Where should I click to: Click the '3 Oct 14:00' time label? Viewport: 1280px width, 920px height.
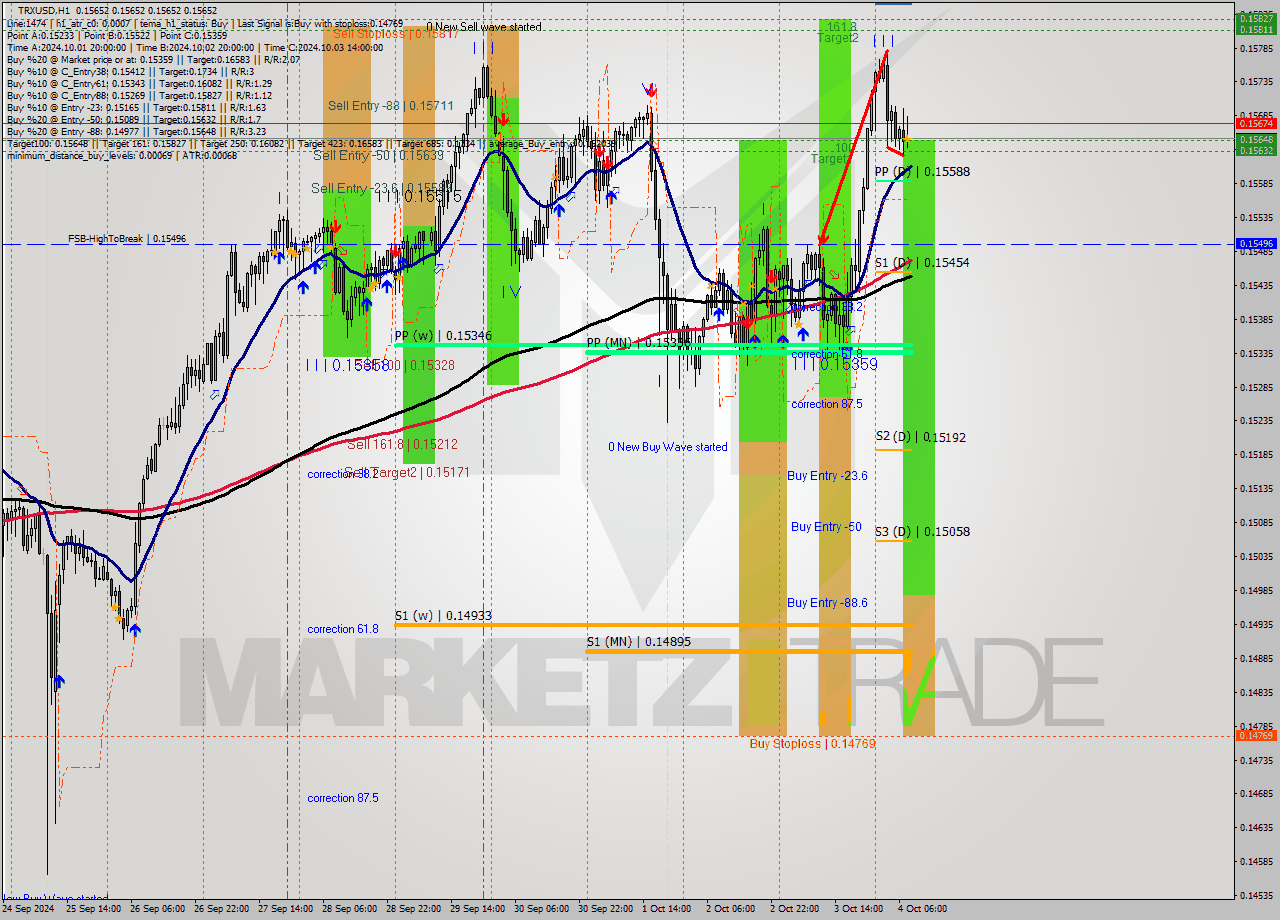click(x=858, y=909)
